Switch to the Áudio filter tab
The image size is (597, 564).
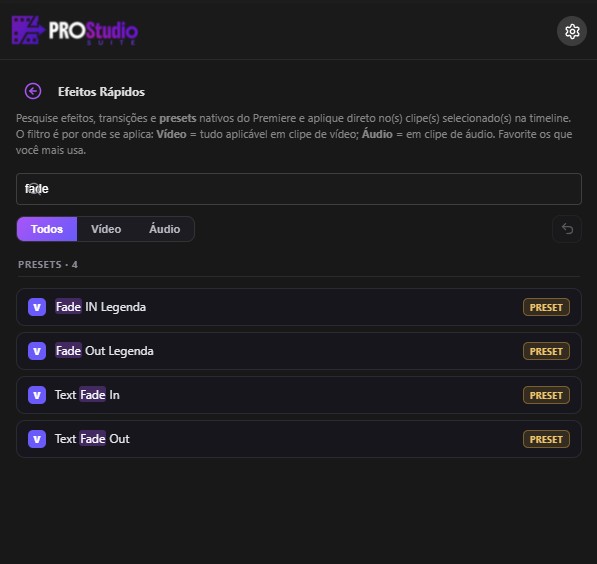tap(164, 229)
